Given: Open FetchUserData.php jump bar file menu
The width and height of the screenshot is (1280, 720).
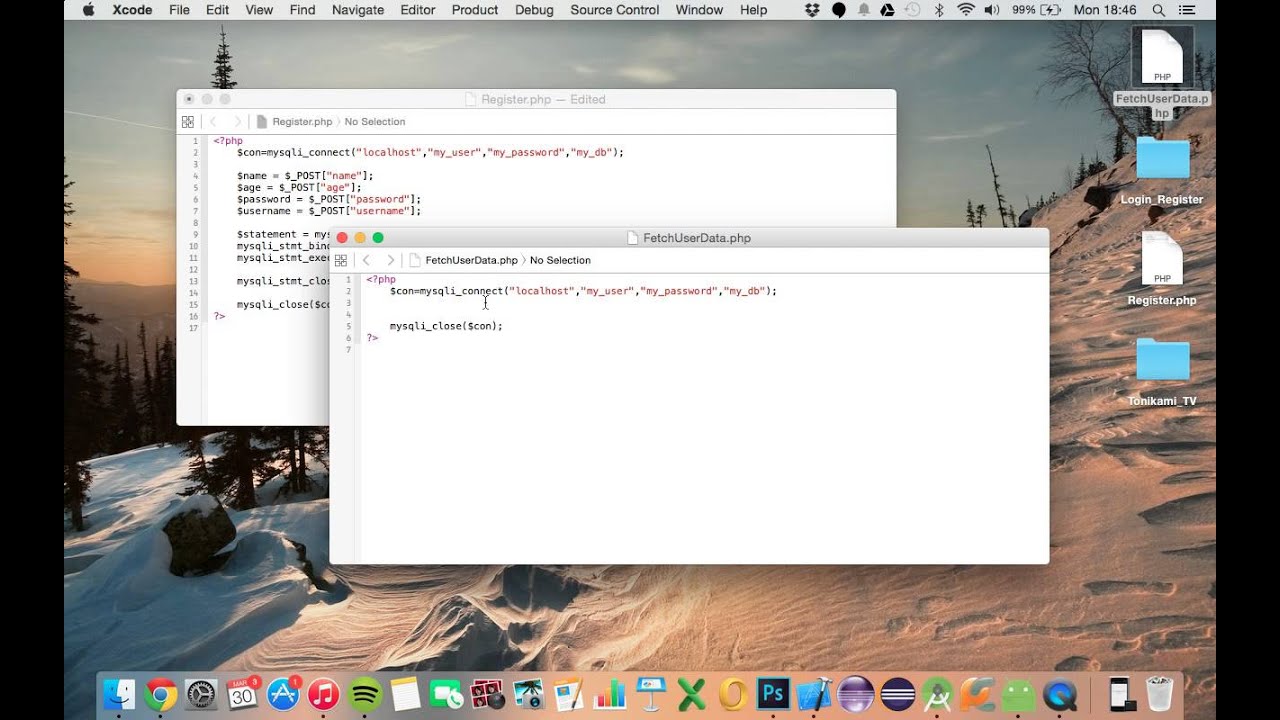Looking at the screenshot, I should point(463,260).
